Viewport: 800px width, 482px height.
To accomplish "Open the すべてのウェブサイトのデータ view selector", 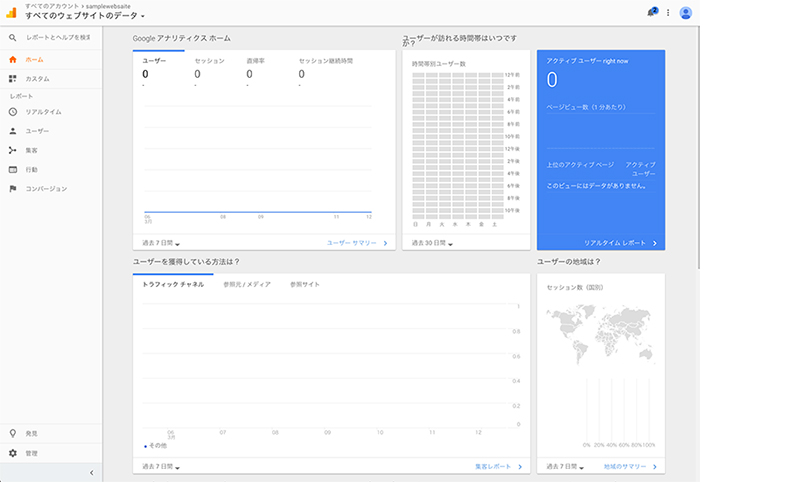I will [x=85, y=16].
